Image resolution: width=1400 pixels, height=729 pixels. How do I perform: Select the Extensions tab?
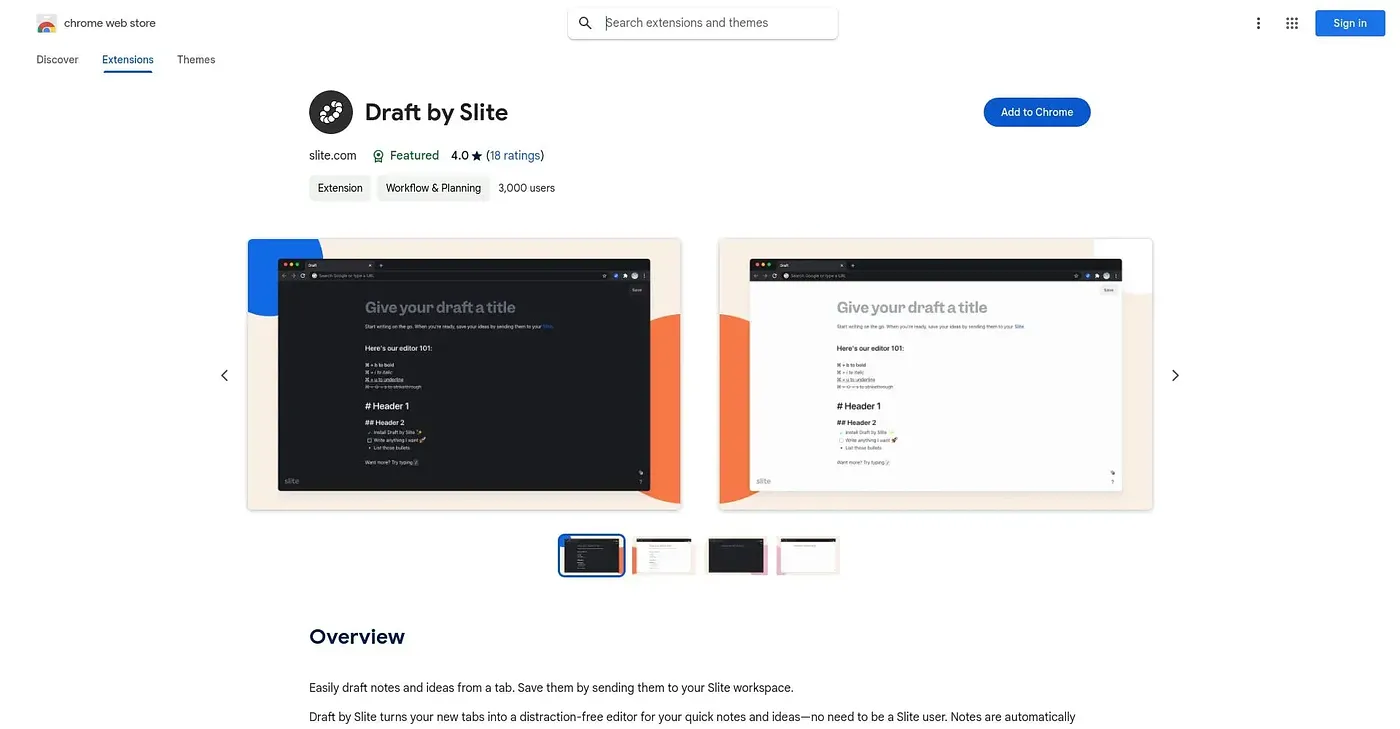point(128,59)
